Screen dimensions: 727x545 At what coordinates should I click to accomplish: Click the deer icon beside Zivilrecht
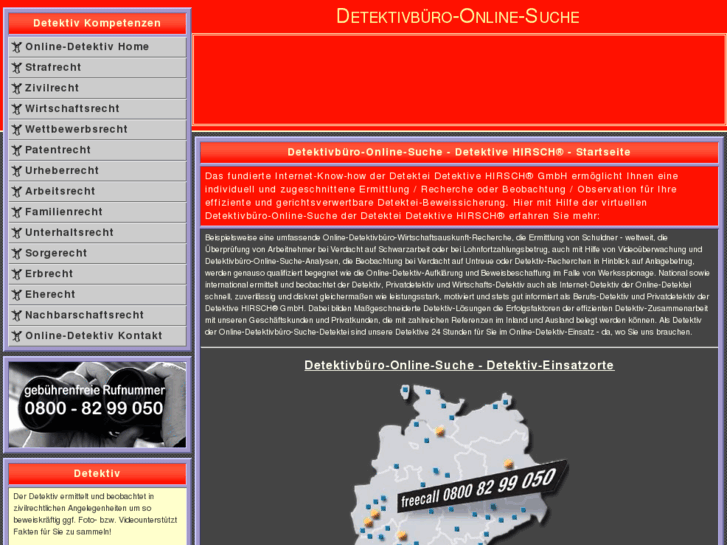tap(17, 88)
